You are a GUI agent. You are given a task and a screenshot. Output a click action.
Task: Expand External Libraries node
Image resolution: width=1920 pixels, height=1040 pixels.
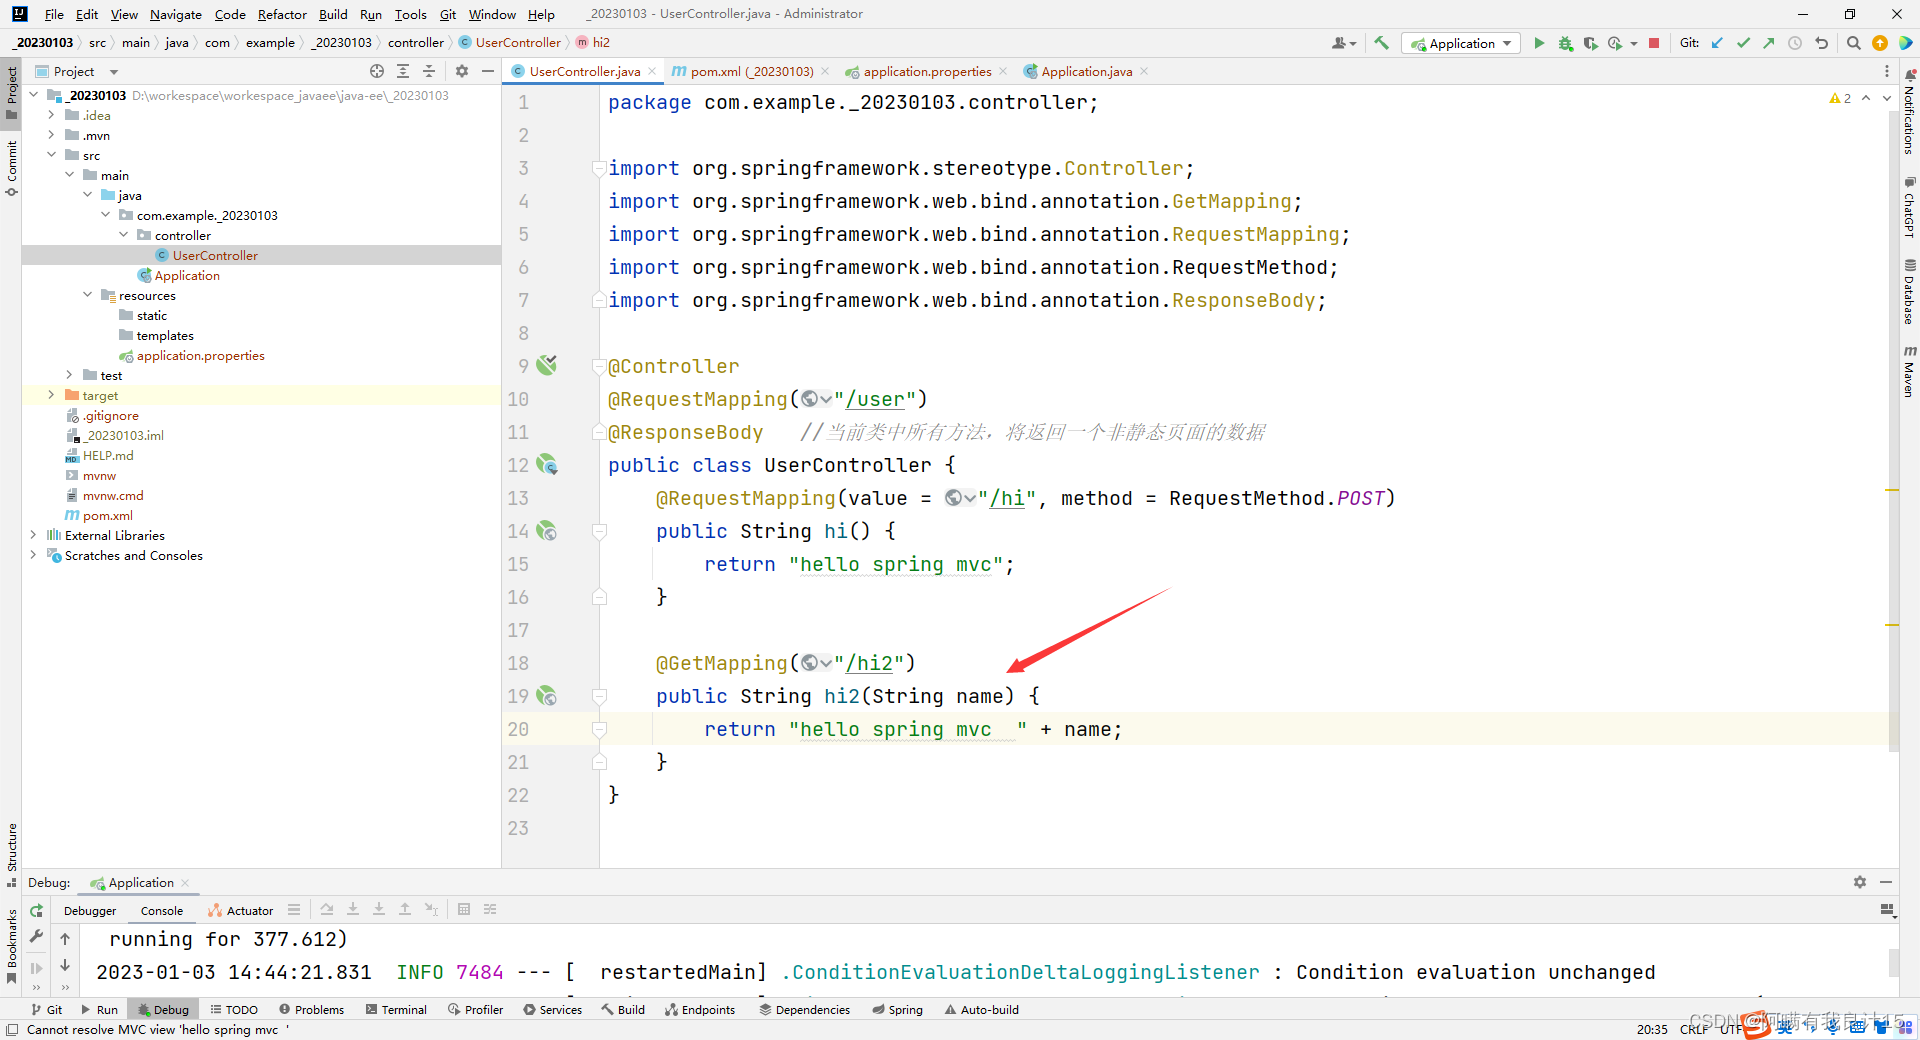click(33, 536)
